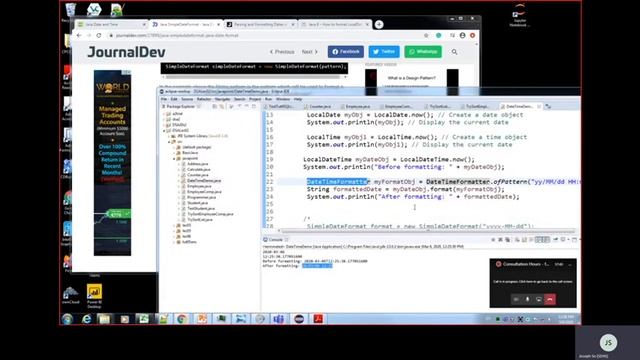Image resolution: width=640 pixels, height=360 pixels.
Task: Select the Package Explorer view tab
Action: (181, 107)
